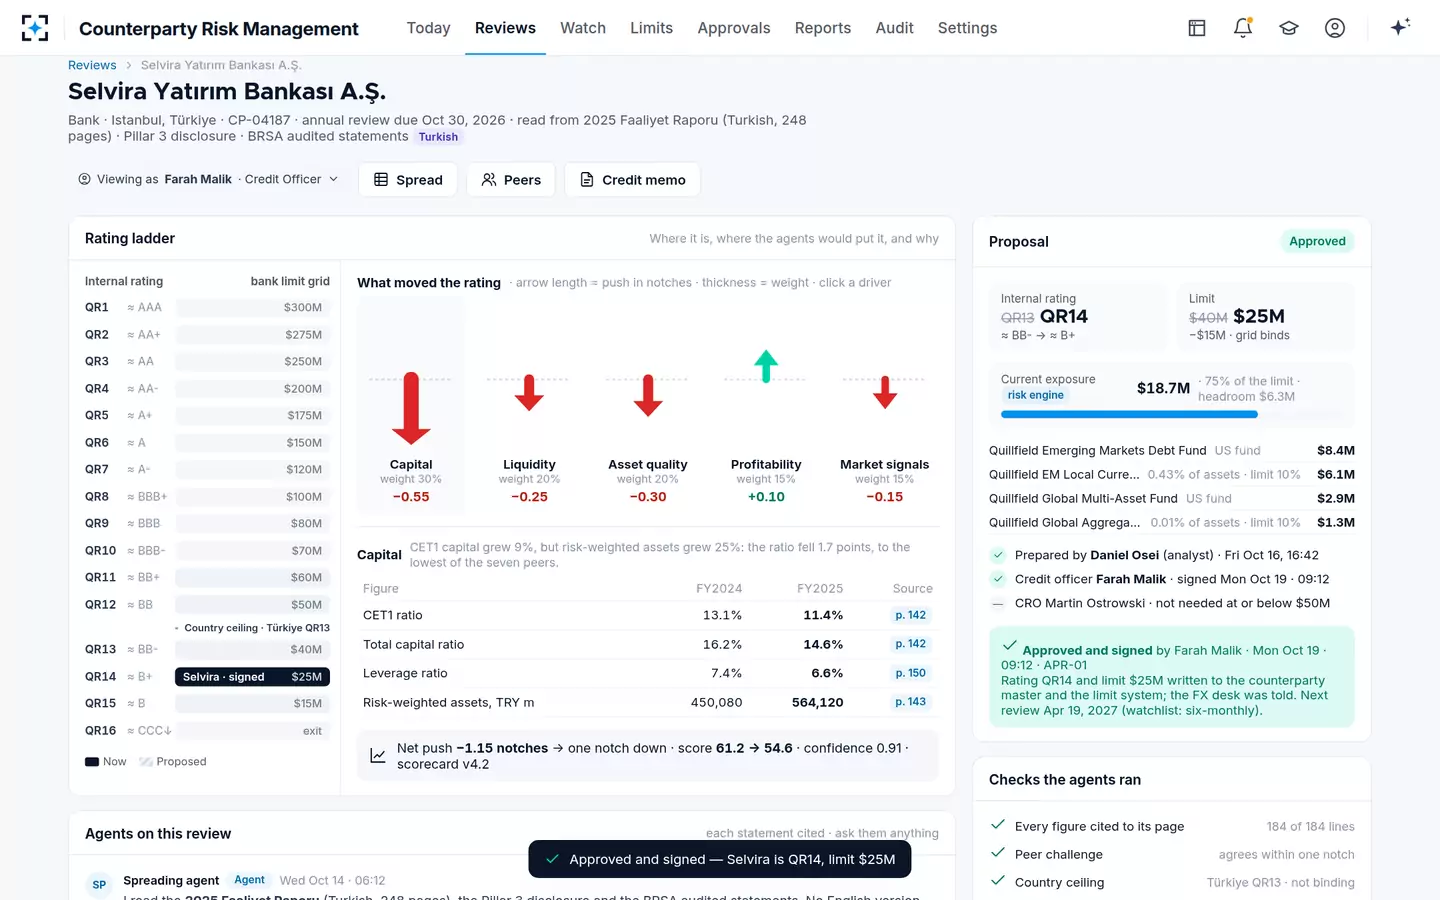Click the Peers button
Screen dimensions: 1440x900
click(511, 180)
